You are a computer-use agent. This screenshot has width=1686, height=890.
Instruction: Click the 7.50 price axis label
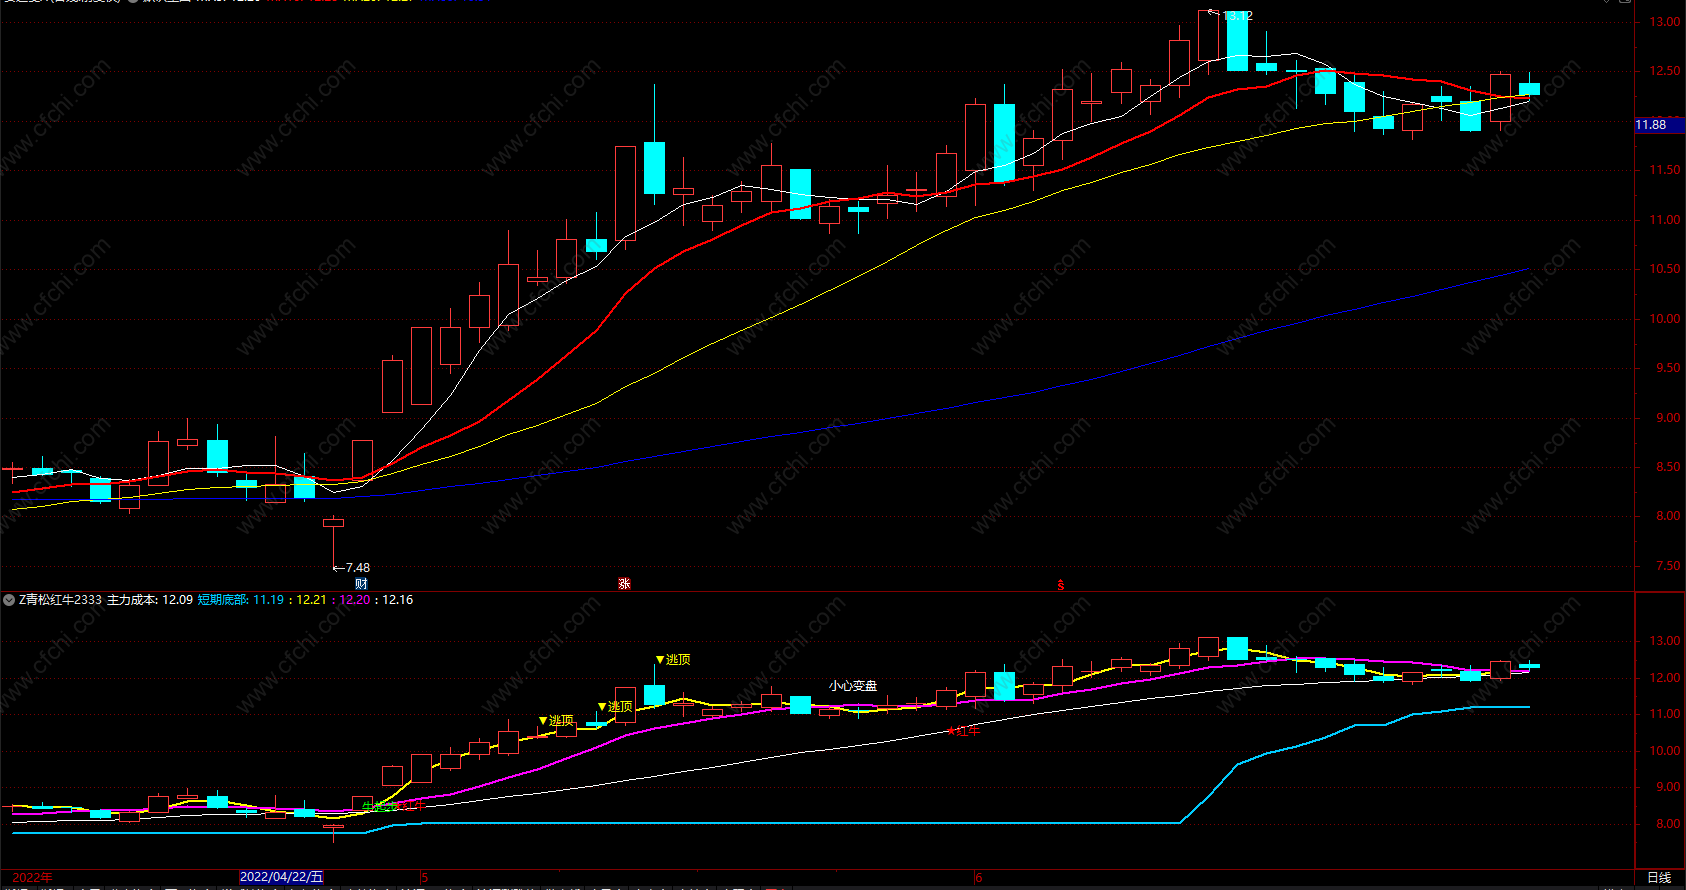coord(1668,566)
